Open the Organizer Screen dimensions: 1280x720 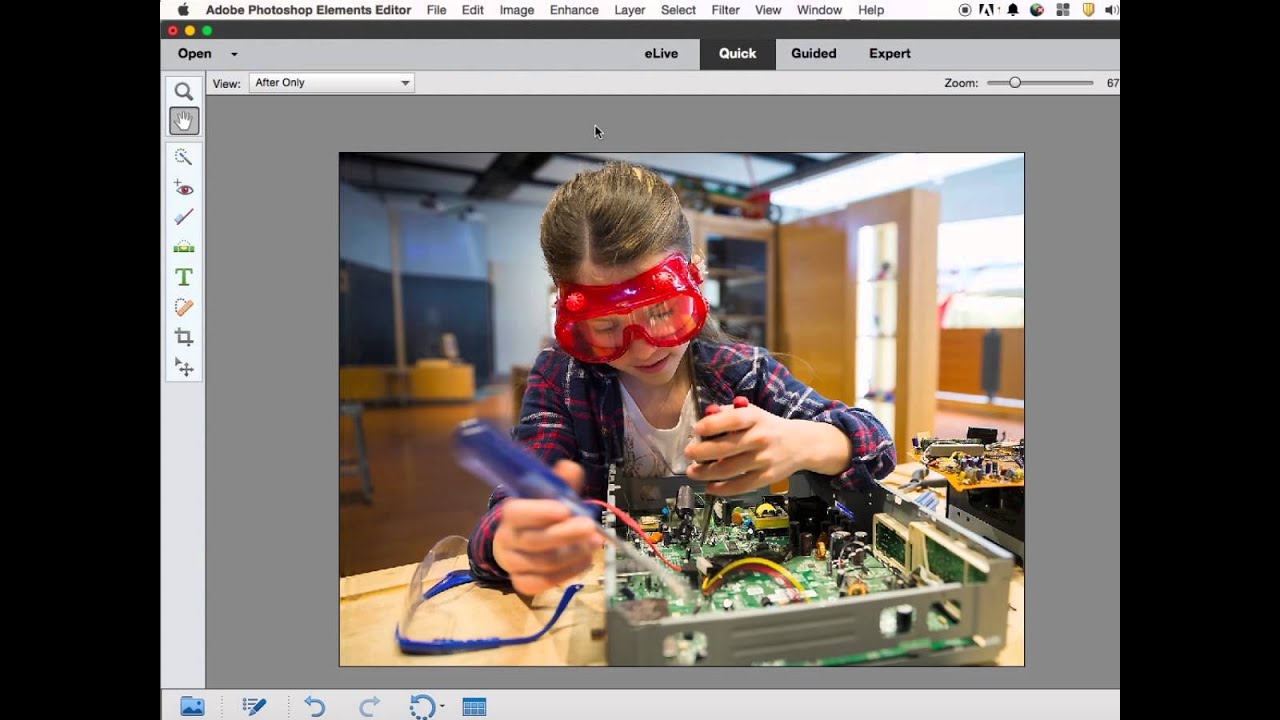tap(474, 706)
